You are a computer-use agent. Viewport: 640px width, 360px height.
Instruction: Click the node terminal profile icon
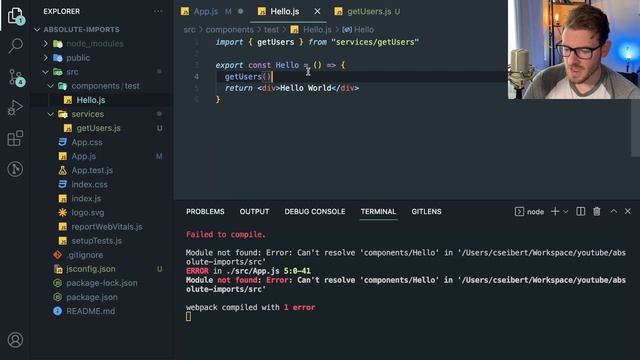tap(519, 211)
